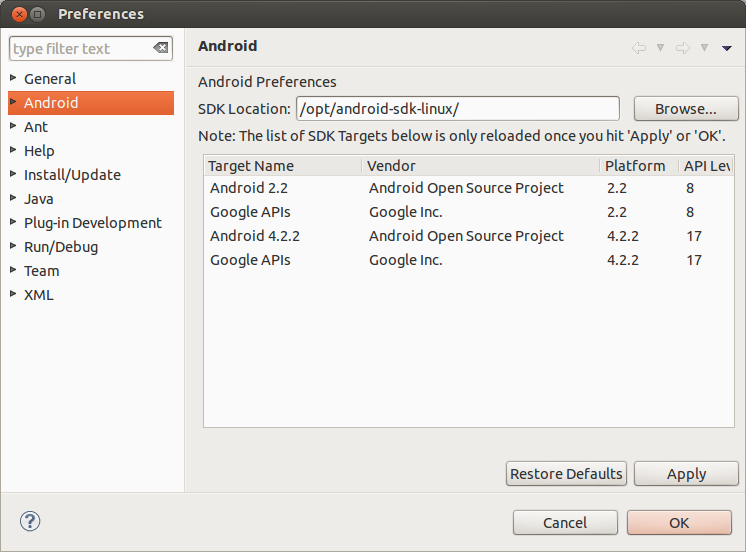Clear the filter text with the eraser icon

160,48
